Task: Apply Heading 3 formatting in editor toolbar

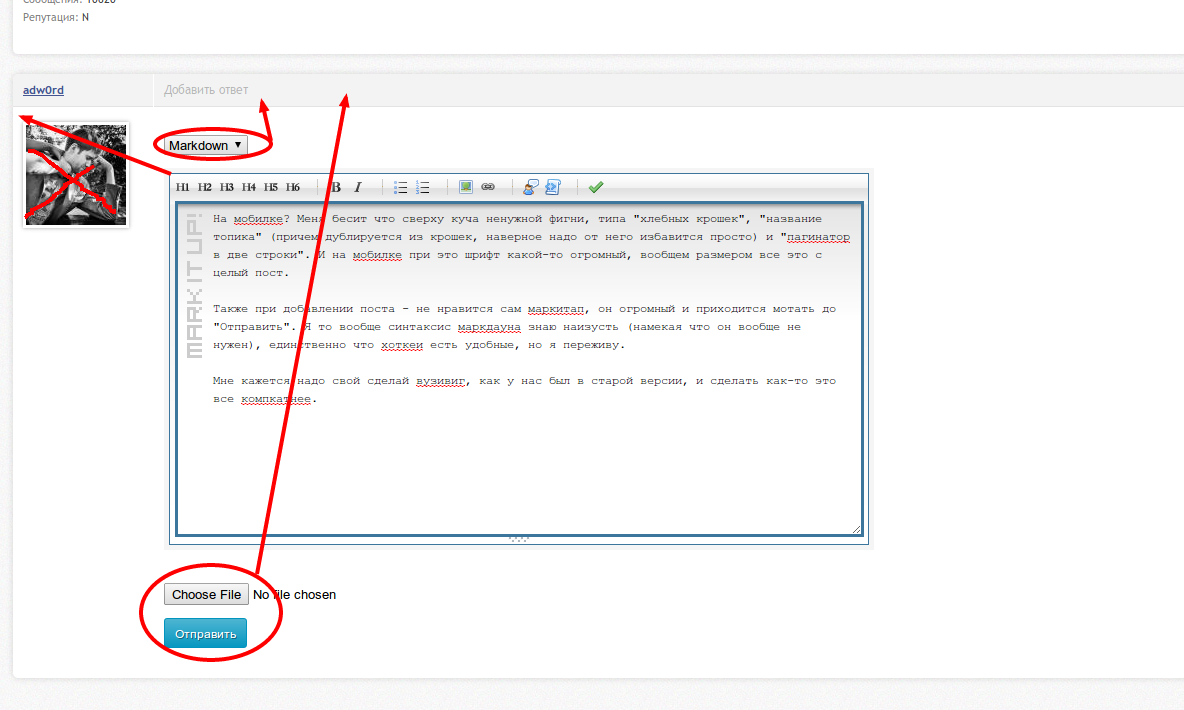Action: [227, 187]
